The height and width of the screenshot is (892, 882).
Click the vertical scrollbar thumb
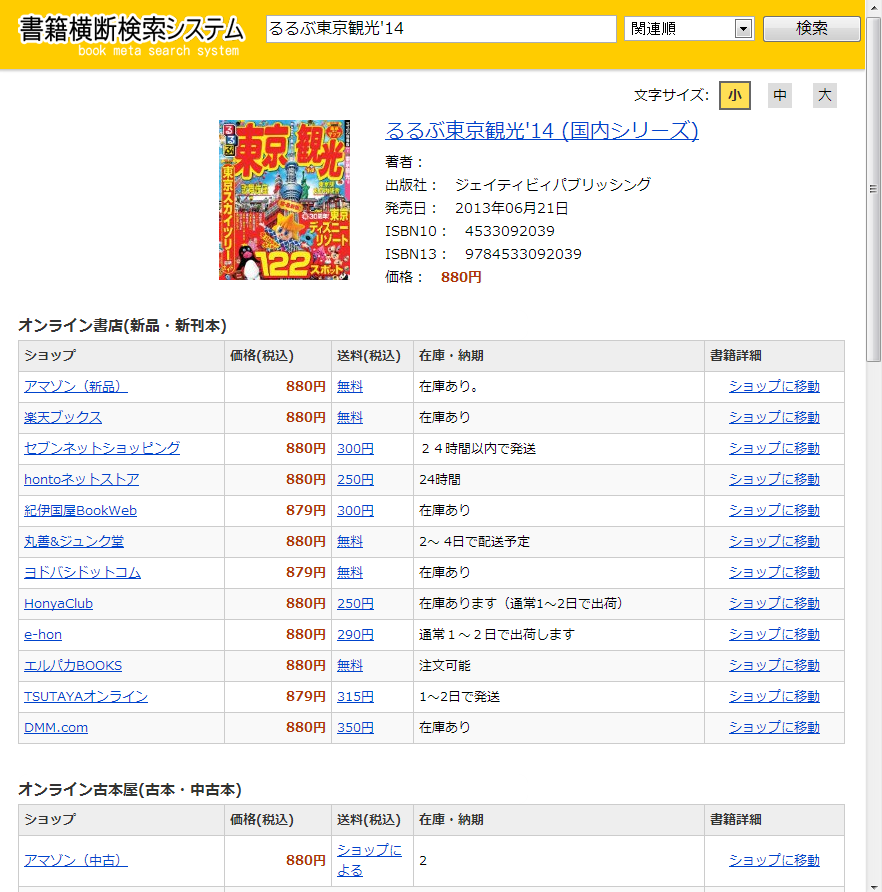click(x=873, y=188)
